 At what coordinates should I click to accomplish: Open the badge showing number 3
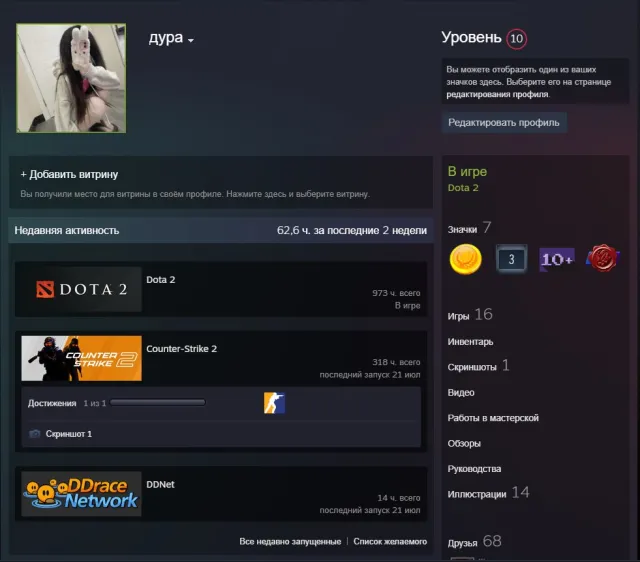(511, 259)
